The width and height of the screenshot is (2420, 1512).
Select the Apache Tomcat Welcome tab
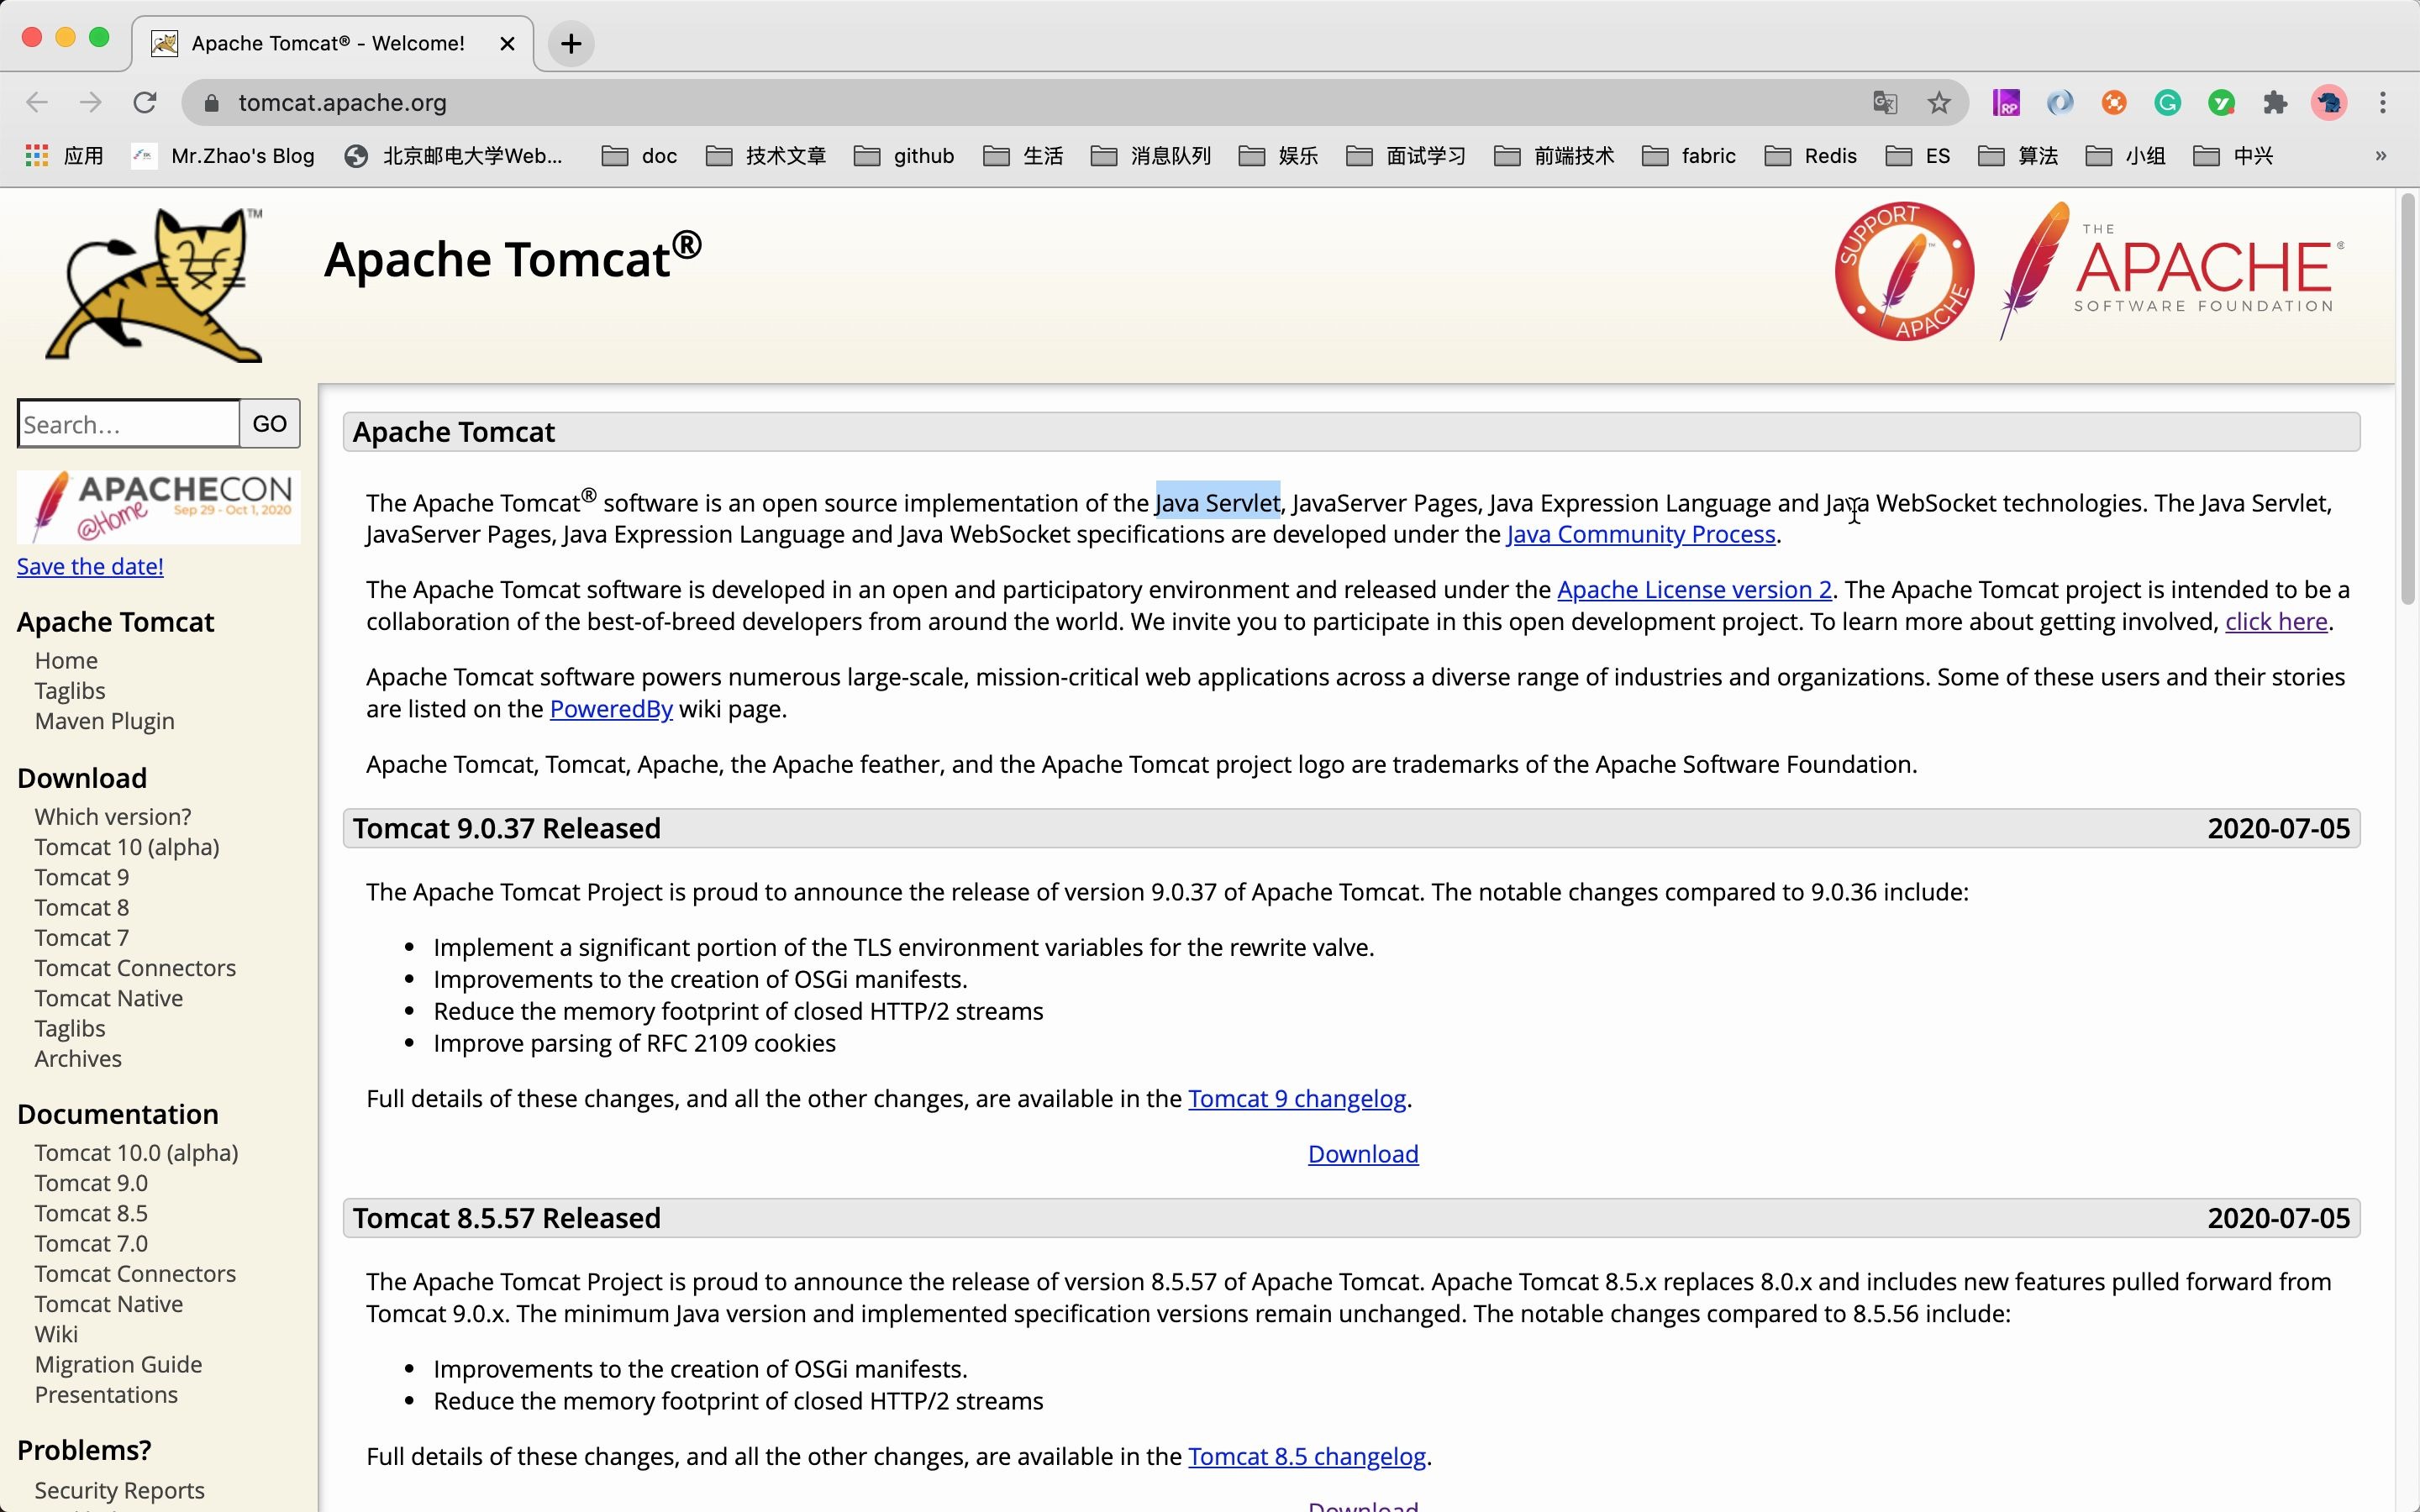330,43
